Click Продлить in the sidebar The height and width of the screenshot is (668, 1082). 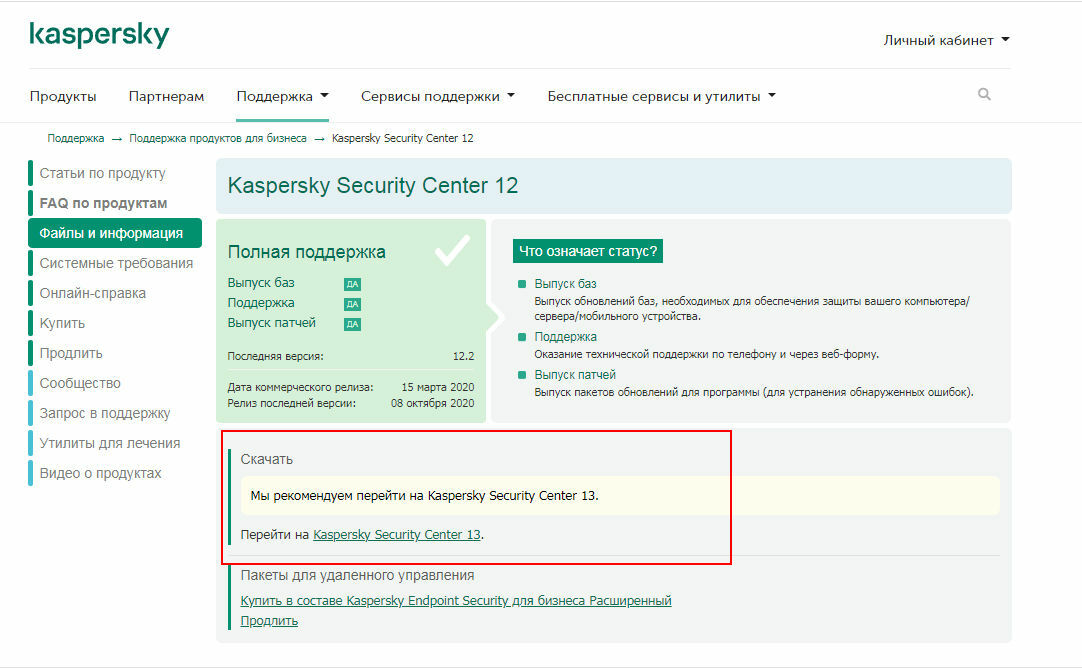70,353
